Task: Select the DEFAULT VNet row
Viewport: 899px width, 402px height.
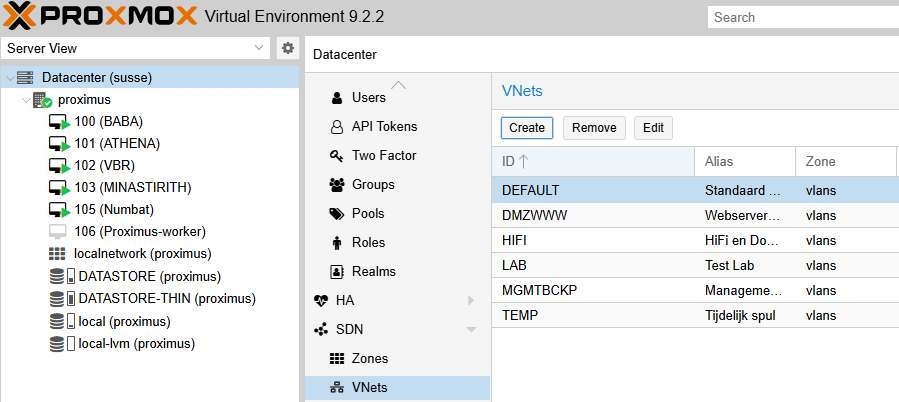Action: coord(695,190)
